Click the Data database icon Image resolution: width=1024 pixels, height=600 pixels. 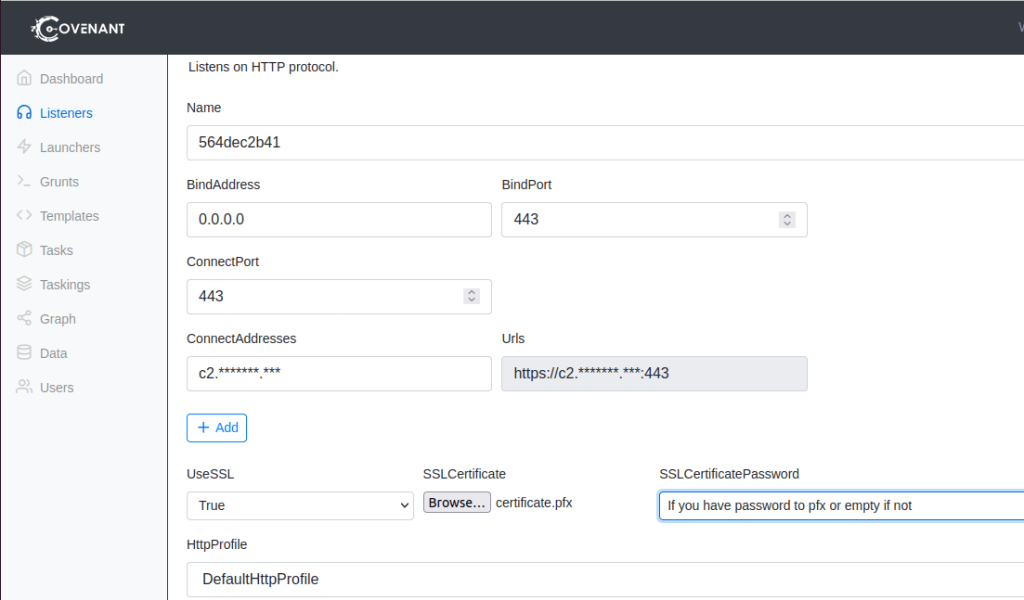pos(25,353)
